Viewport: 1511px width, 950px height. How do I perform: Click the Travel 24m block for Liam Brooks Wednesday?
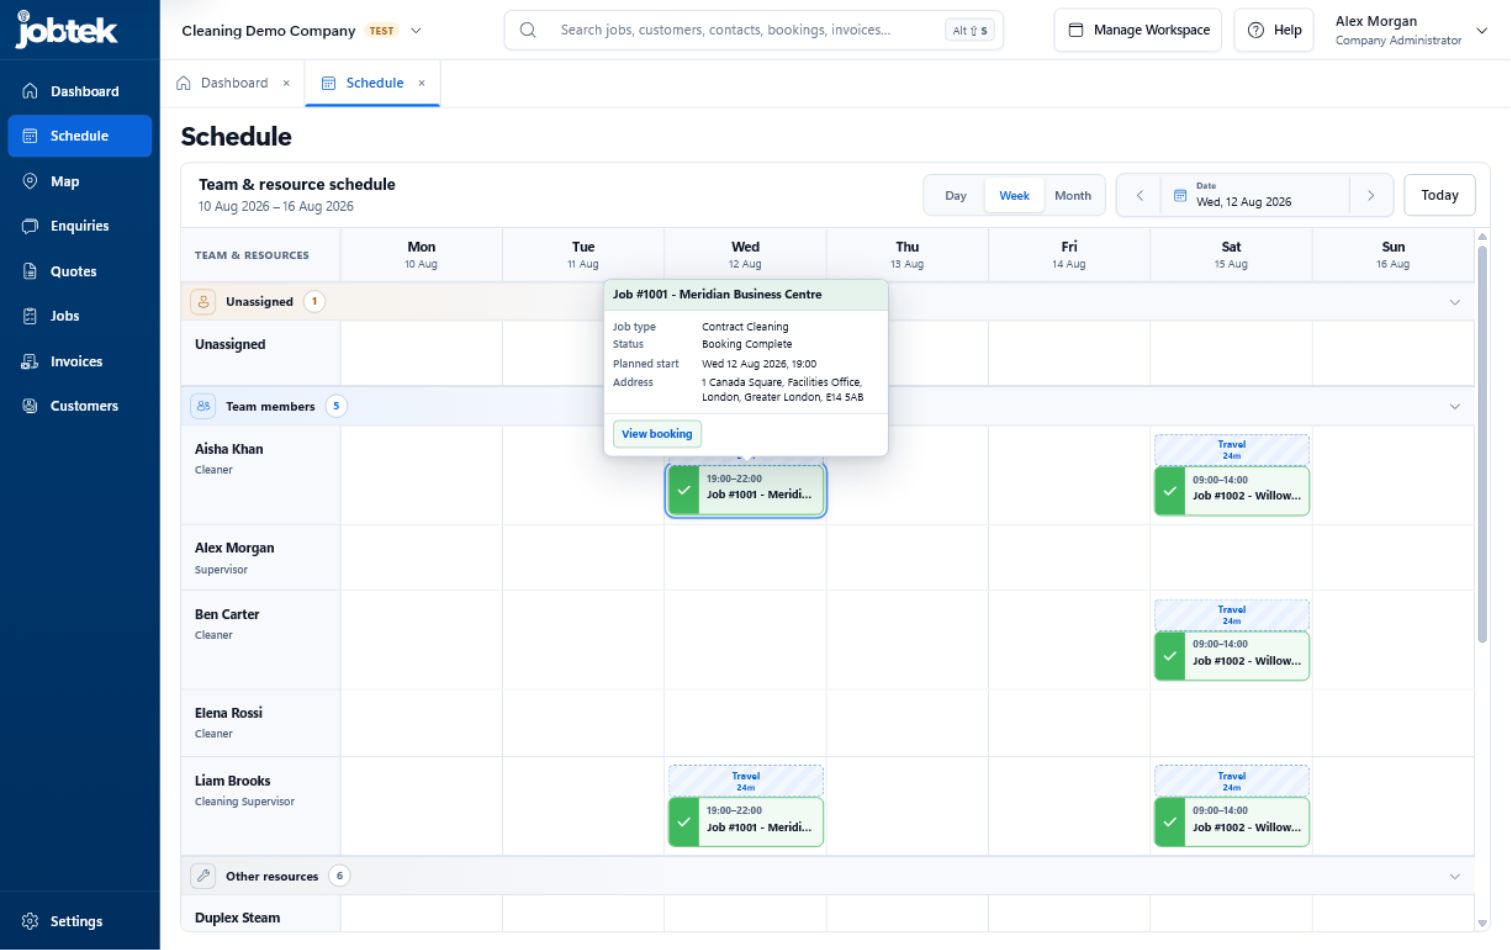[x=746, y=781]
